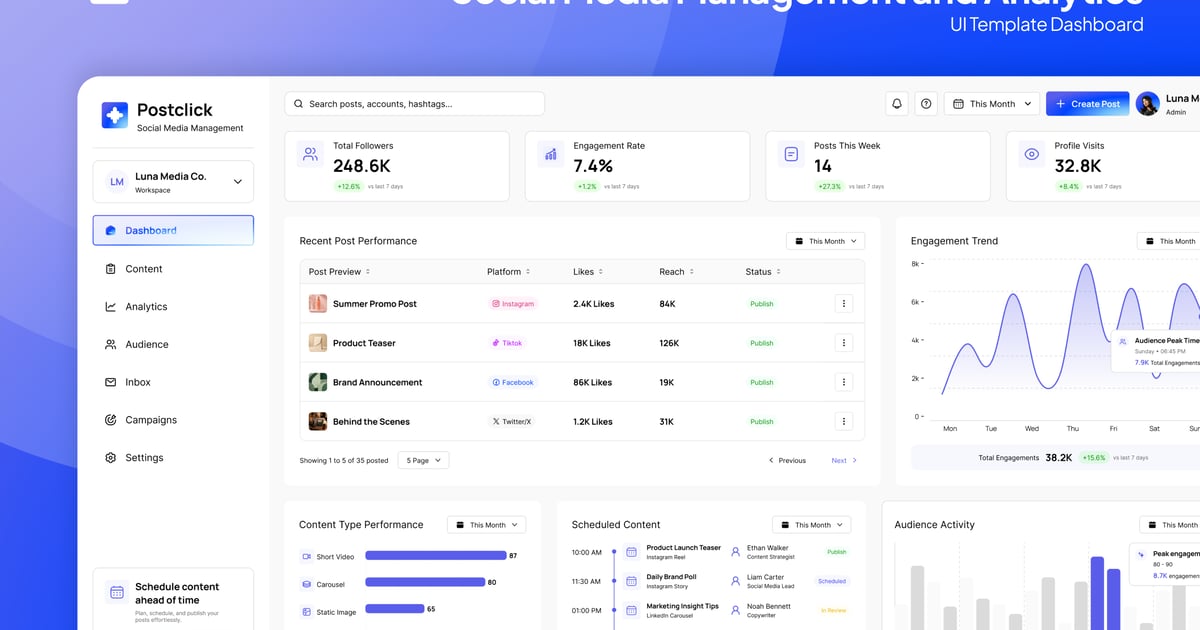Click the Postclick logo icon
This screenshot has height=630, width=1200.
click(115, 115)
